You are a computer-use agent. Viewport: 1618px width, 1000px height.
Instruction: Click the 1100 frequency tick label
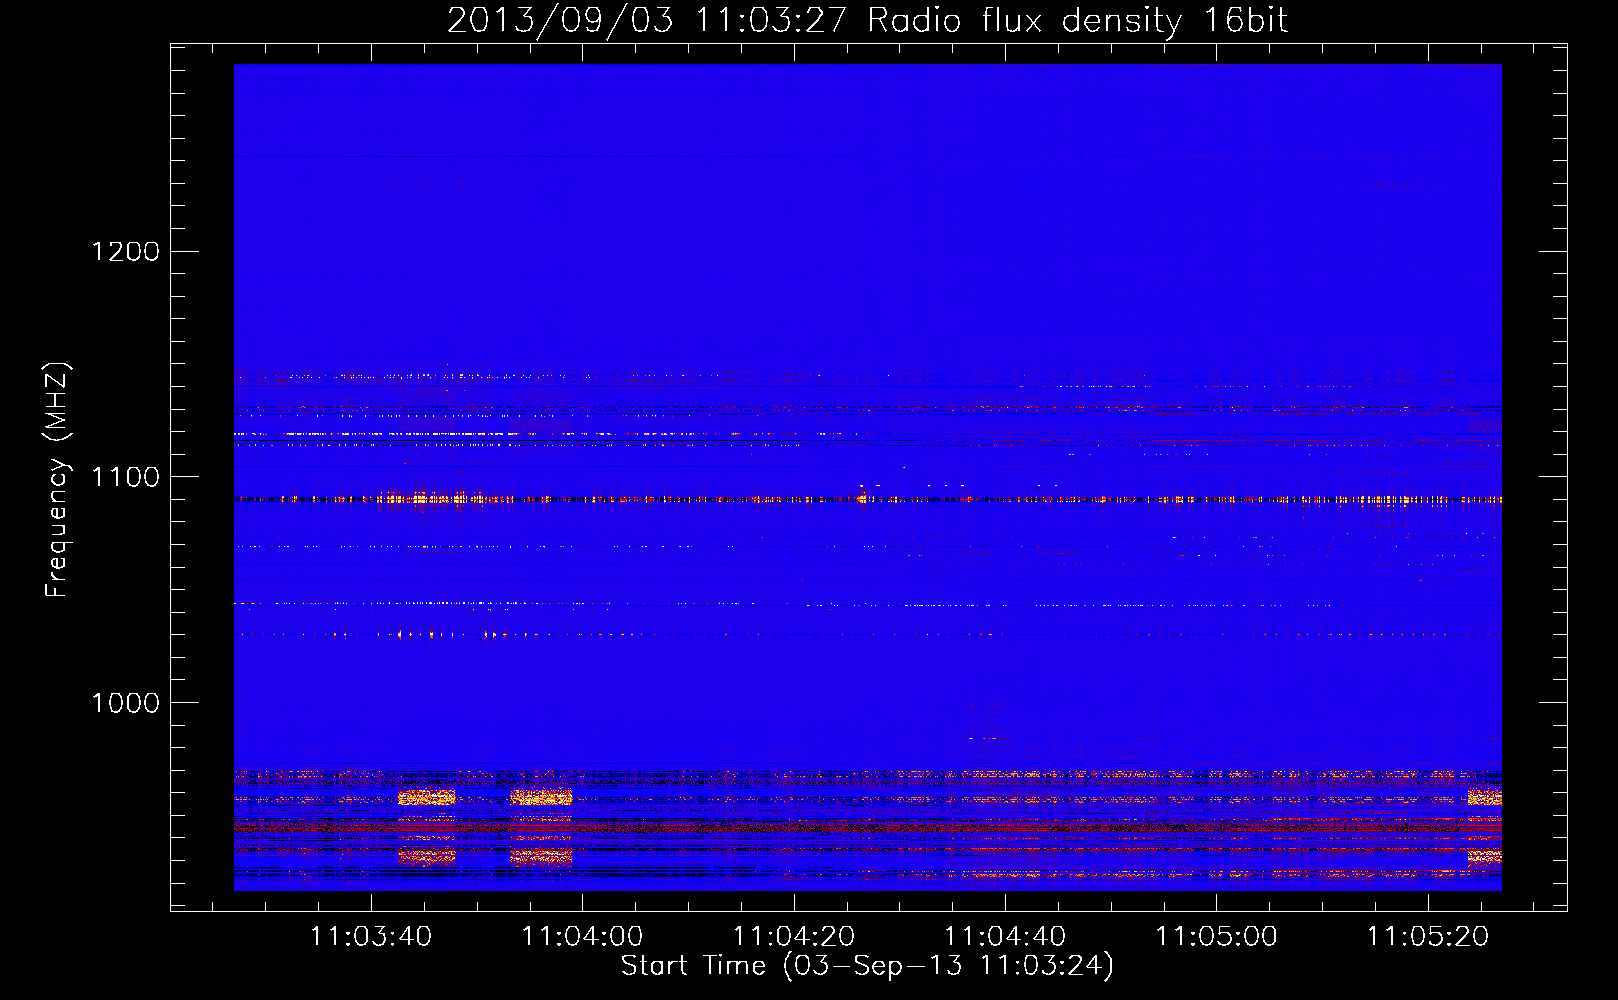tap(125, 477)
